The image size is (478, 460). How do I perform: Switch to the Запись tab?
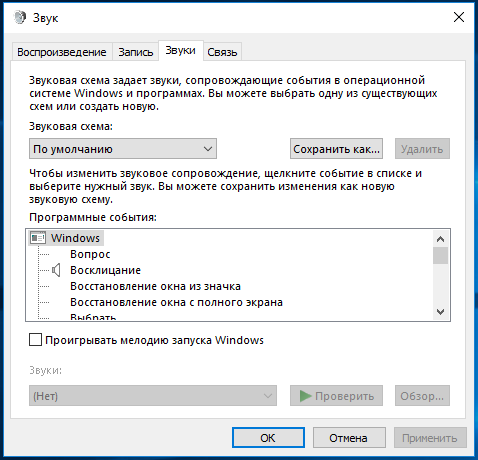(136, 52)
